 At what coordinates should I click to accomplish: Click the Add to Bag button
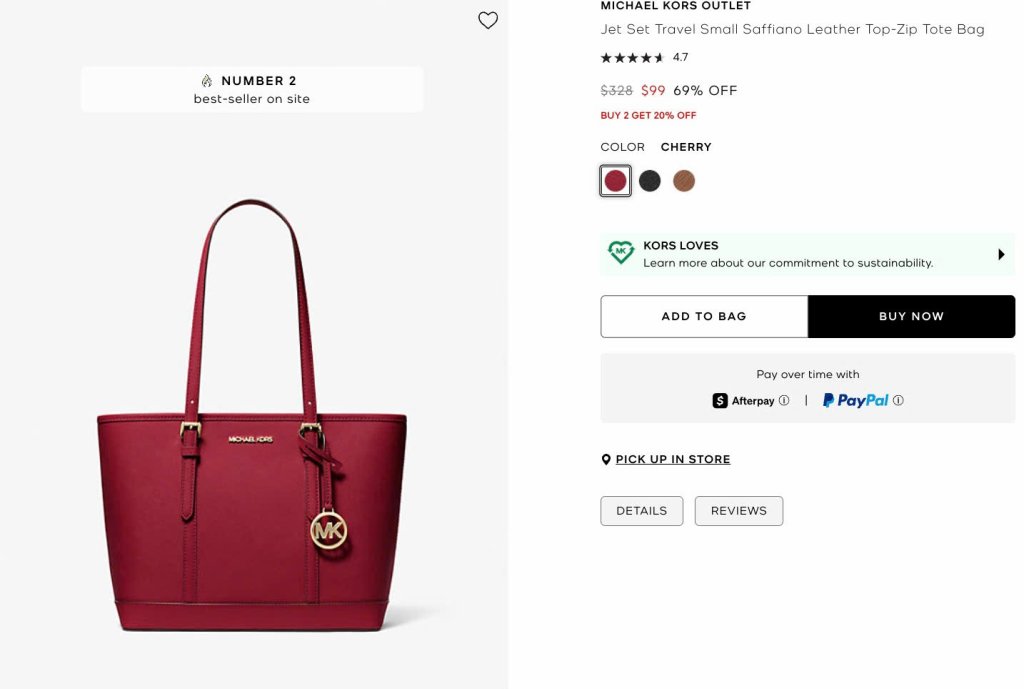[704, 316]
